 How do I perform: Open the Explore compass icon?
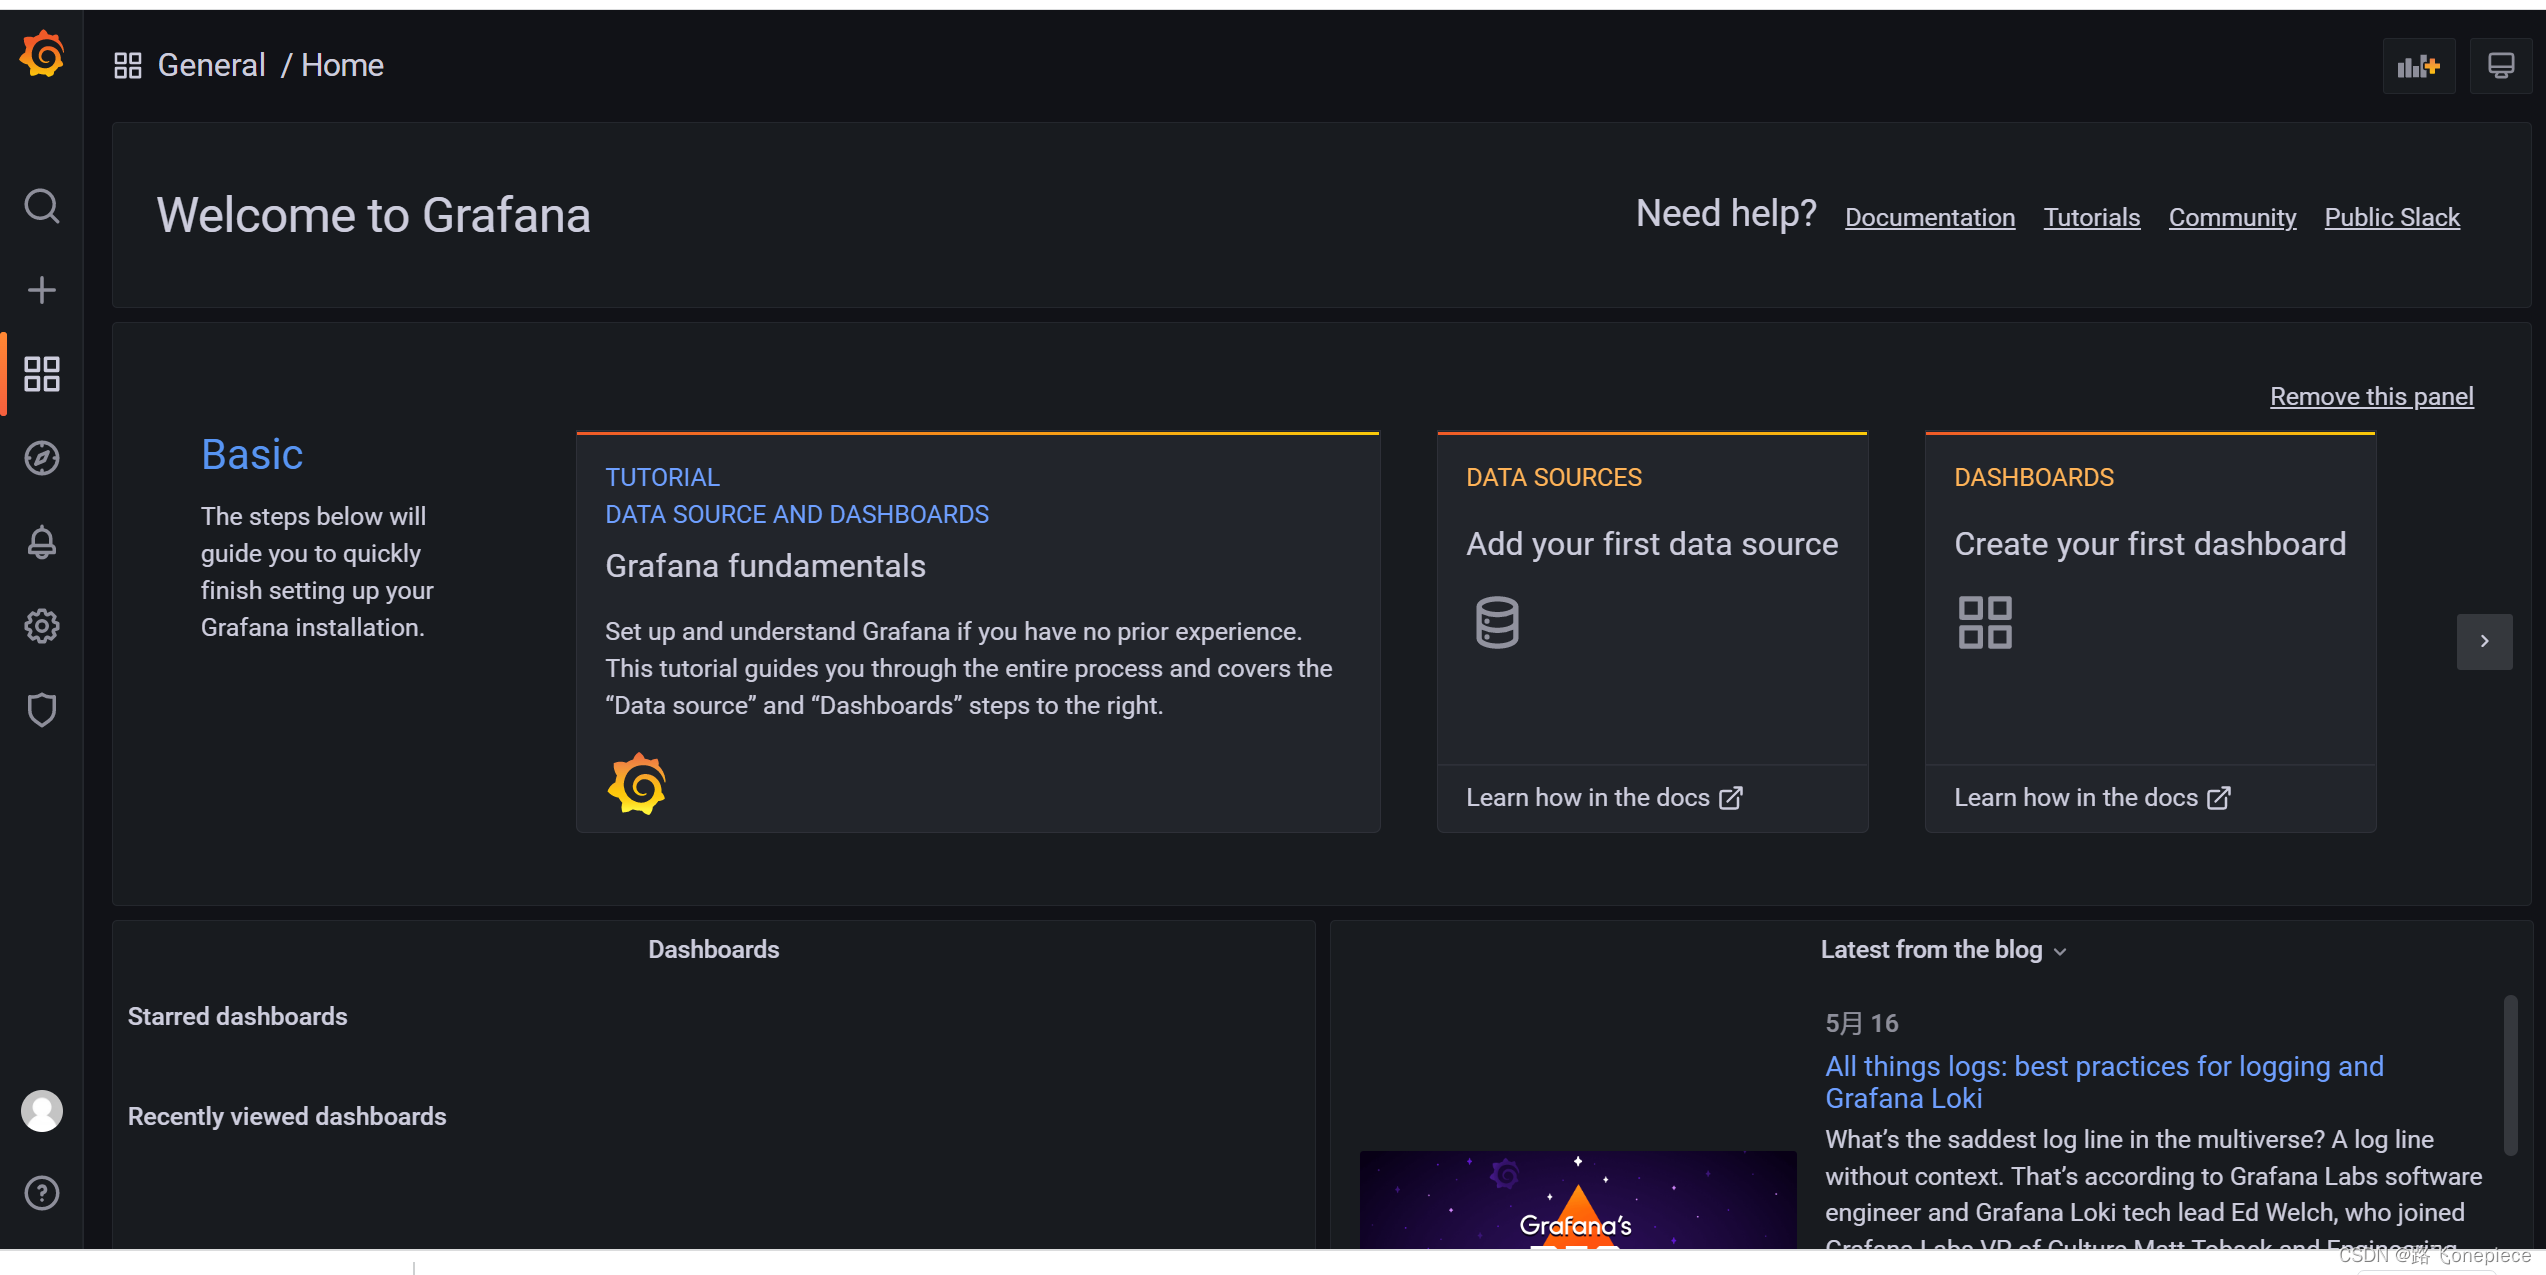[x=41, y=458]
